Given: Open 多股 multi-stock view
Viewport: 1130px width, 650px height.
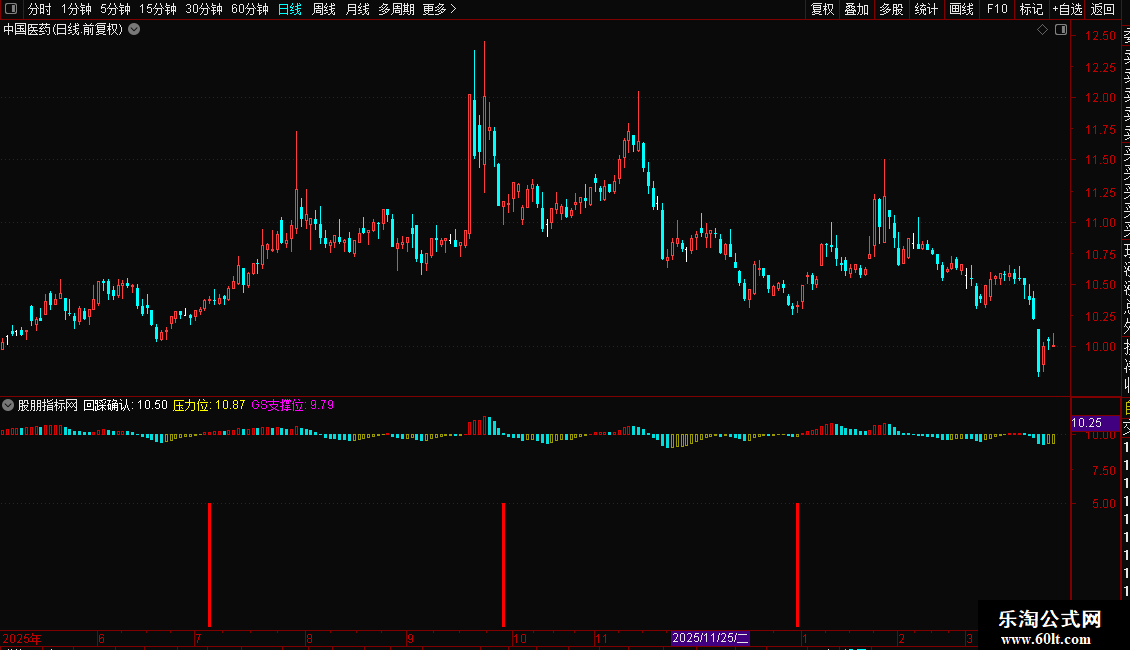Looking at the screenshot, I should pyautogui.click(x=891, y=9).
